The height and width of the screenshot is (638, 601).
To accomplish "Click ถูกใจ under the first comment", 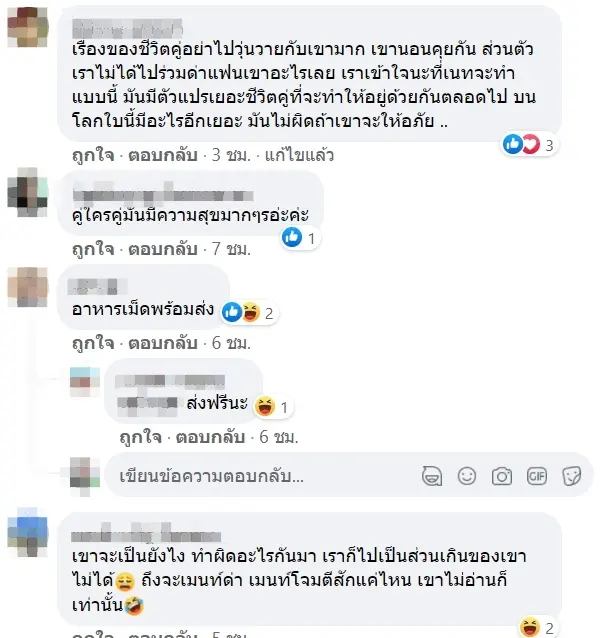I will (93, 155).
